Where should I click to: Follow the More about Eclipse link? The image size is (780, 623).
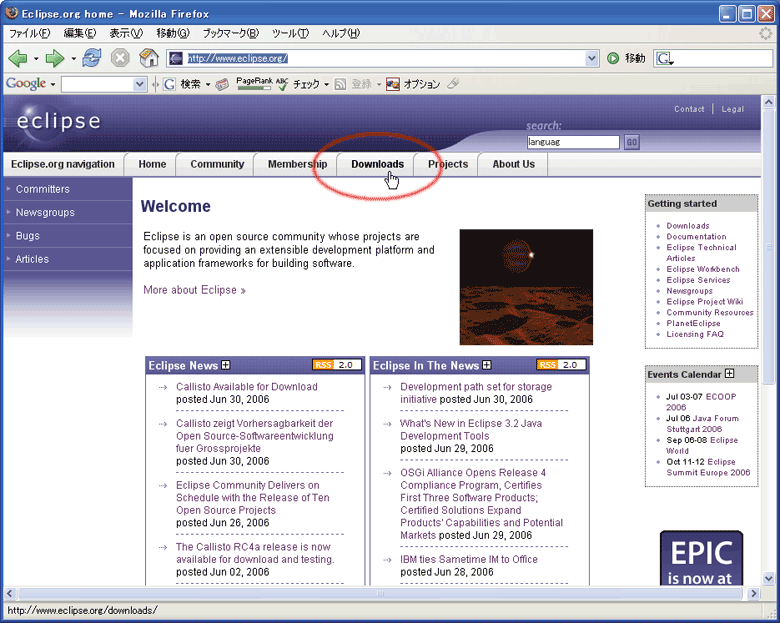click(x=195, y=290)
